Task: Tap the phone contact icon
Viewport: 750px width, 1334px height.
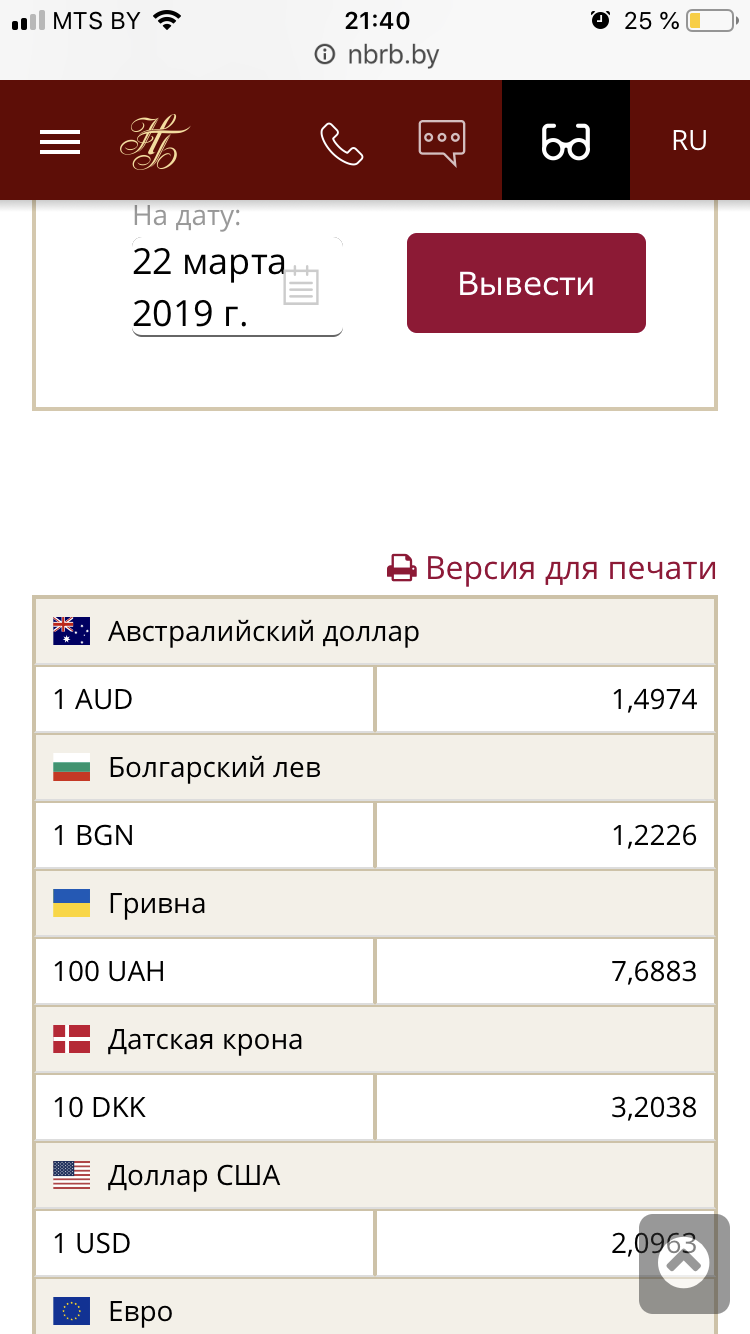Action: click(x=341, y=143)
